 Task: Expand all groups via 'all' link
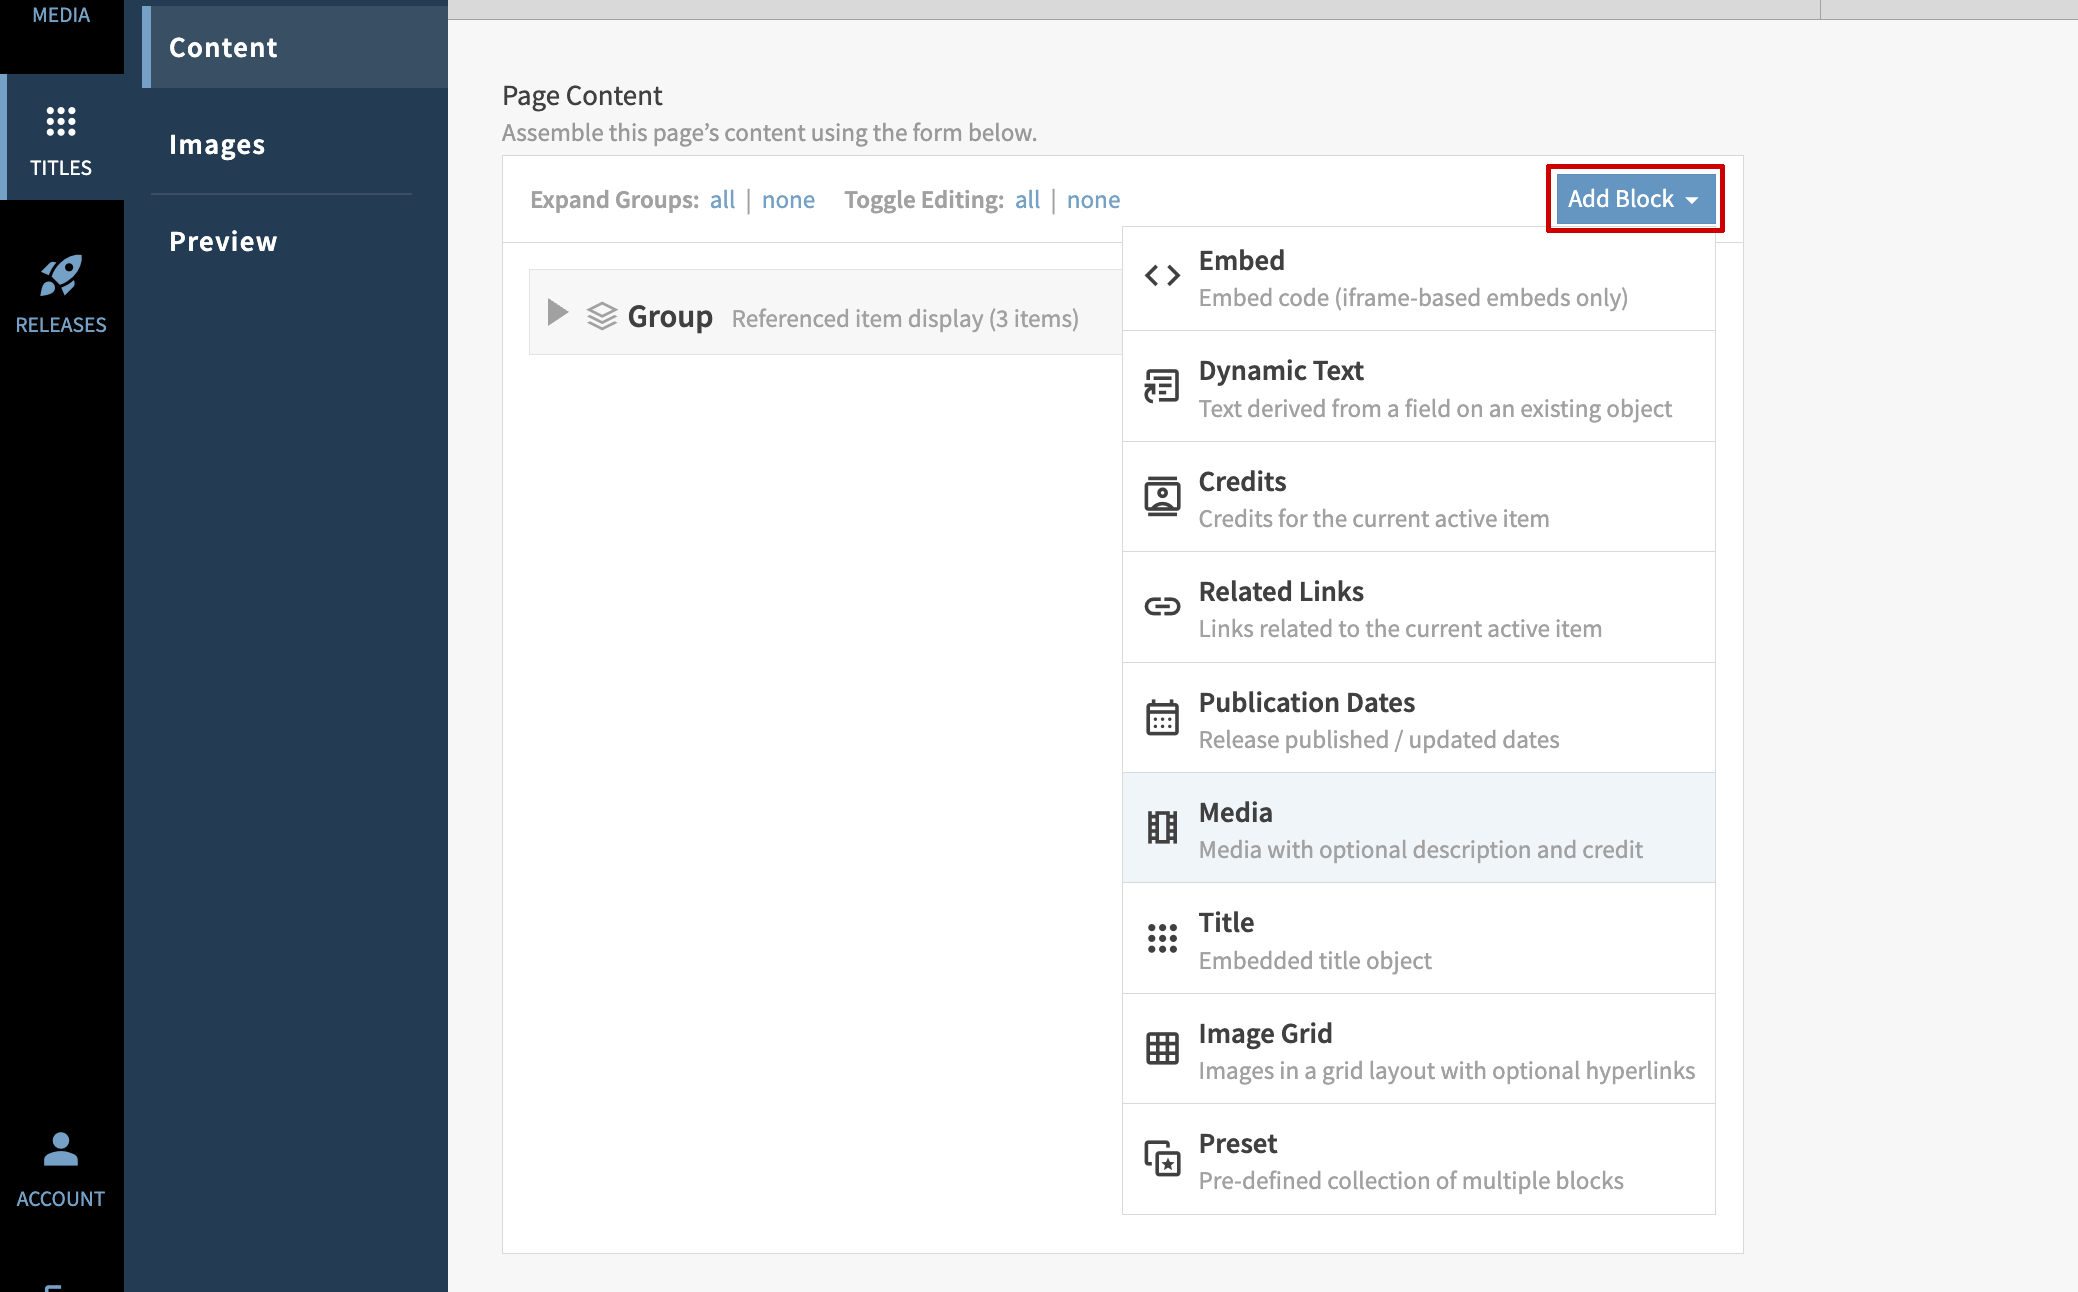pos(722,200)
